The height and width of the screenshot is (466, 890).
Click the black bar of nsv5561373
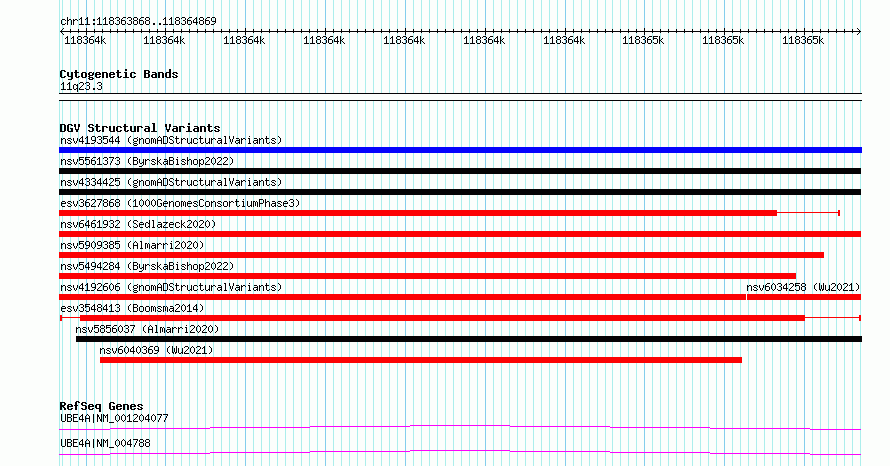pyautogui.click(x=460, y=171)
